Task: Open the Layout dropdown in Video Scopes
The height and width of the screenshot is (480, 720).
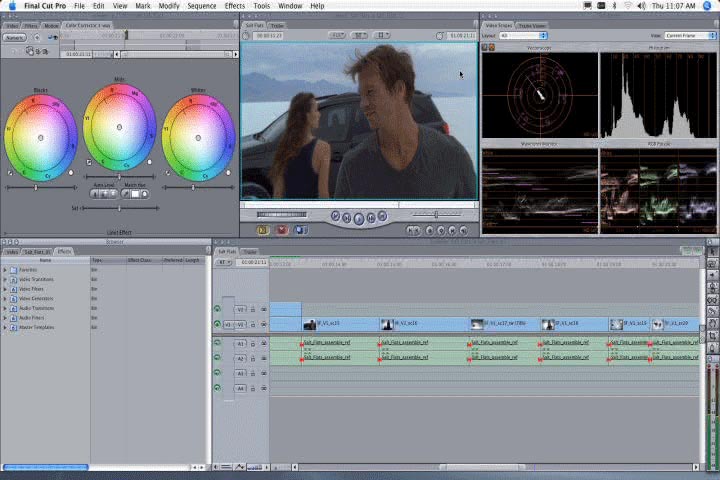Action: (523, 35)
